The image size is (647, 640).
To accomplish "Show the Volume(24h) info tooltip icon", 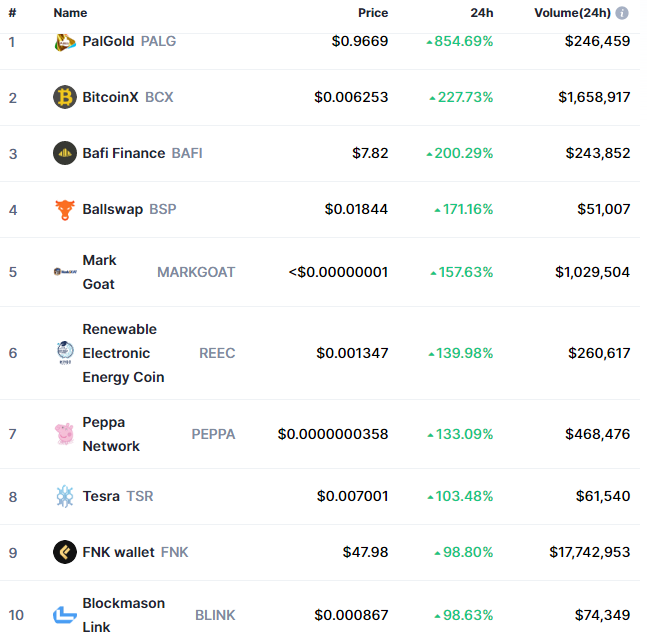I will pos(622,13).
